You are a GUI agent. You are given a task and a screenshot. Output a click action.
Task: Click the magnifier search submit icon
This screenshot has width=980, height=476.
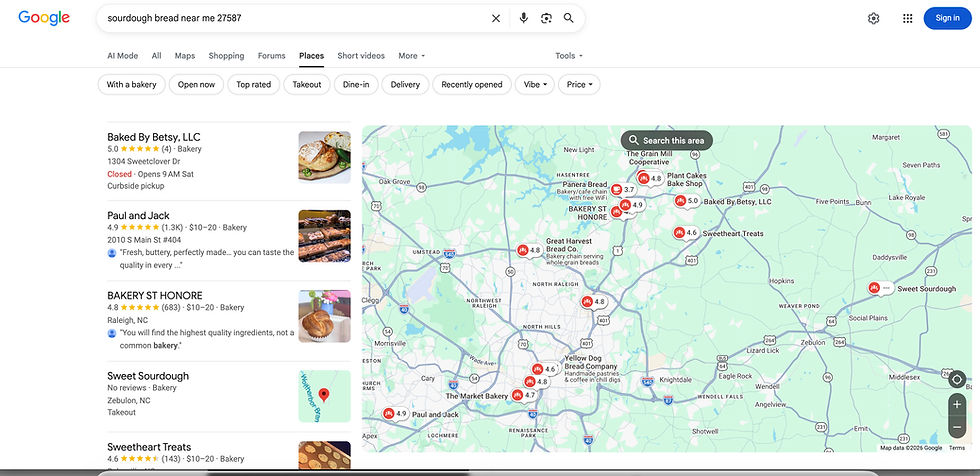click(x=569, y=18)
